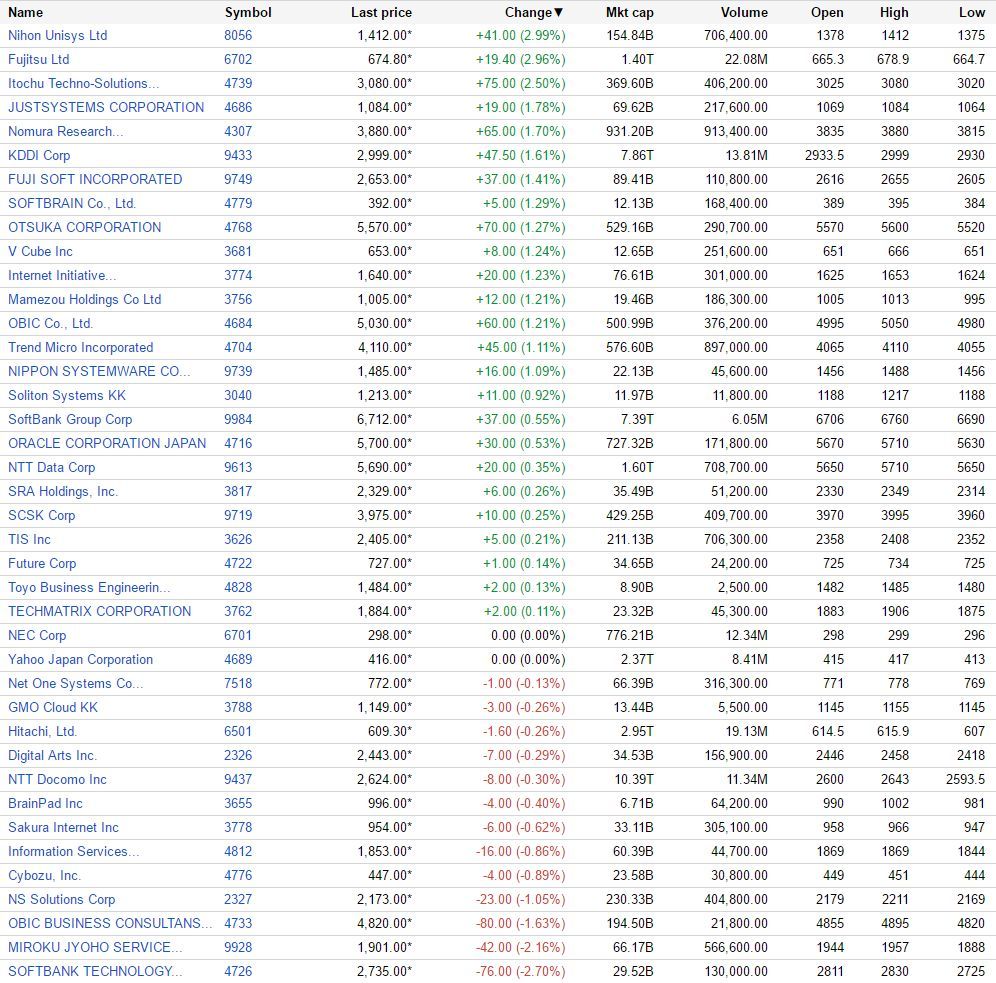Image resolution: width=996 pixels, height=983 pixels.
Task: Open Mamezou Holdings Co Ltd link
Action: tap(84, 300)
